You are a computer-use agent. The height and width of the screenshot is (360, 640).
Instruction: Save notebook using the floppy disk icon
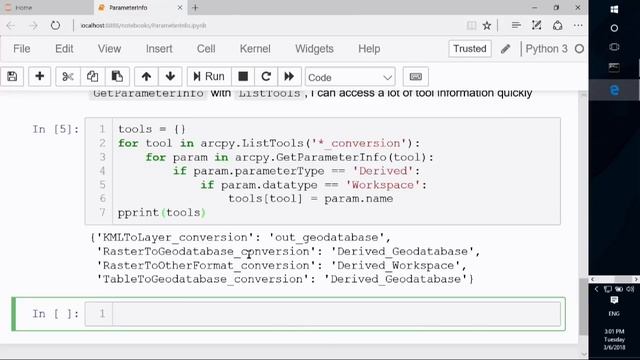click(x=12, y=77)
